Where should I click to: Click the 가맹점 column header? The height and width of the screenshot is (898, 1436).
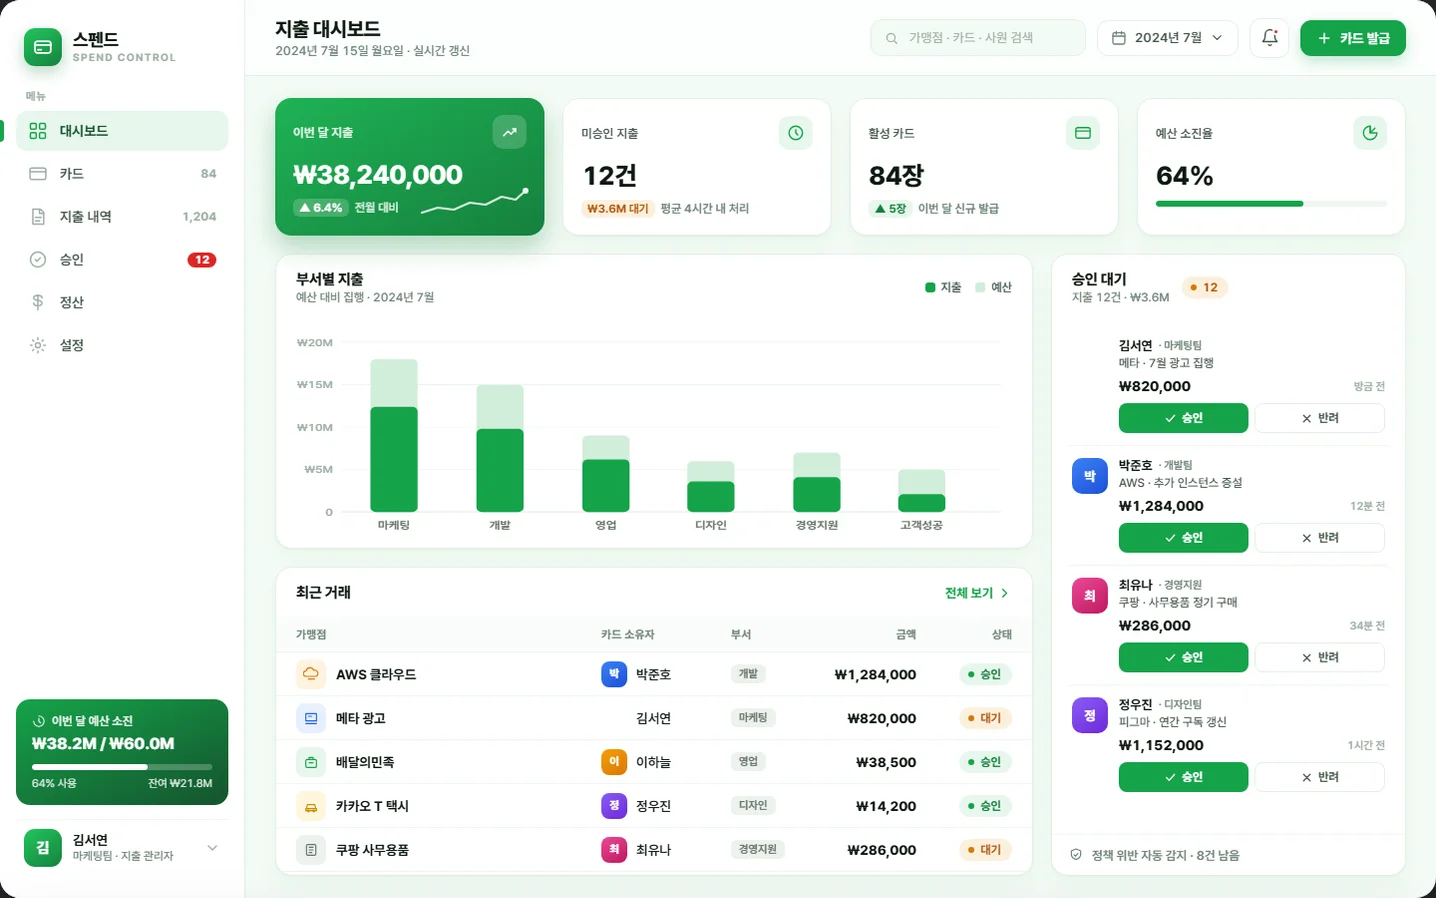(x=311, y=635)
